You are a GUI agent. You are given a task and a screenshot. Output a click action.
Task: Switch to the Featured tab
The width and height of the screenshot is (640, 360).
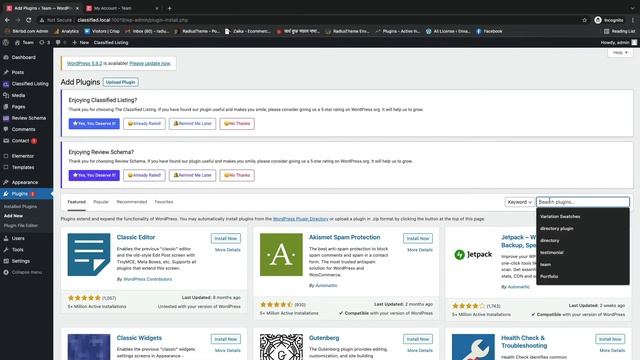(77, 202)
